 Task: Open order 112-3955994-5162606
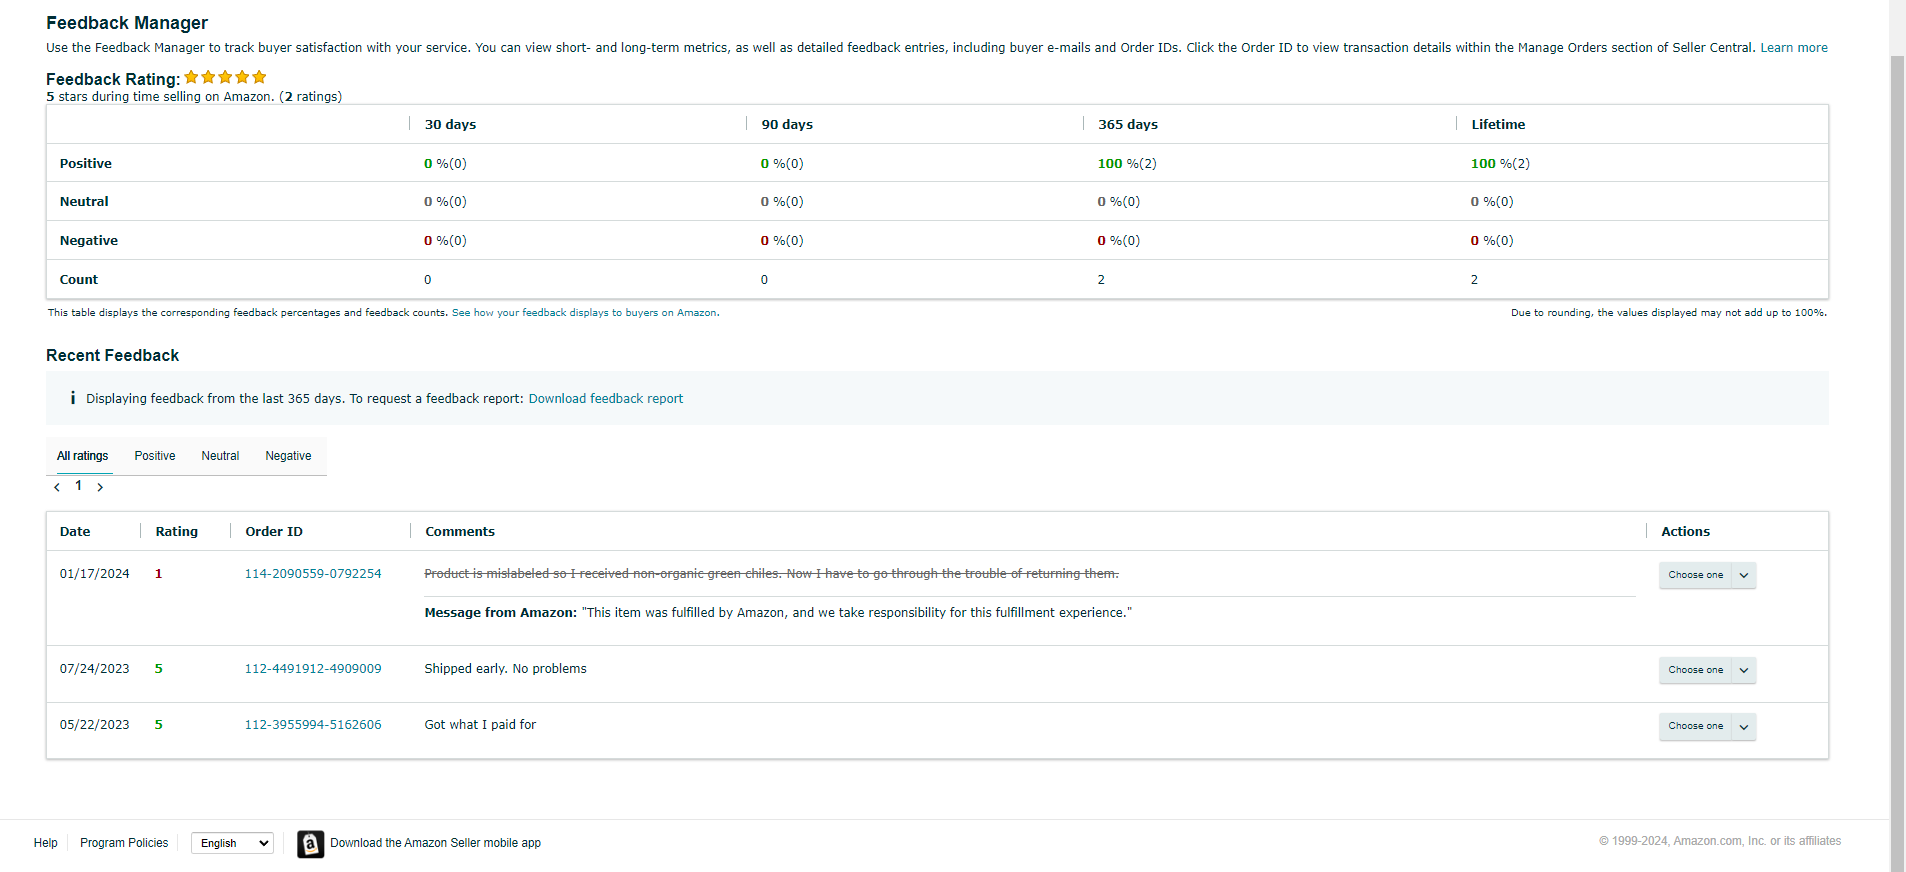[313, 725]
